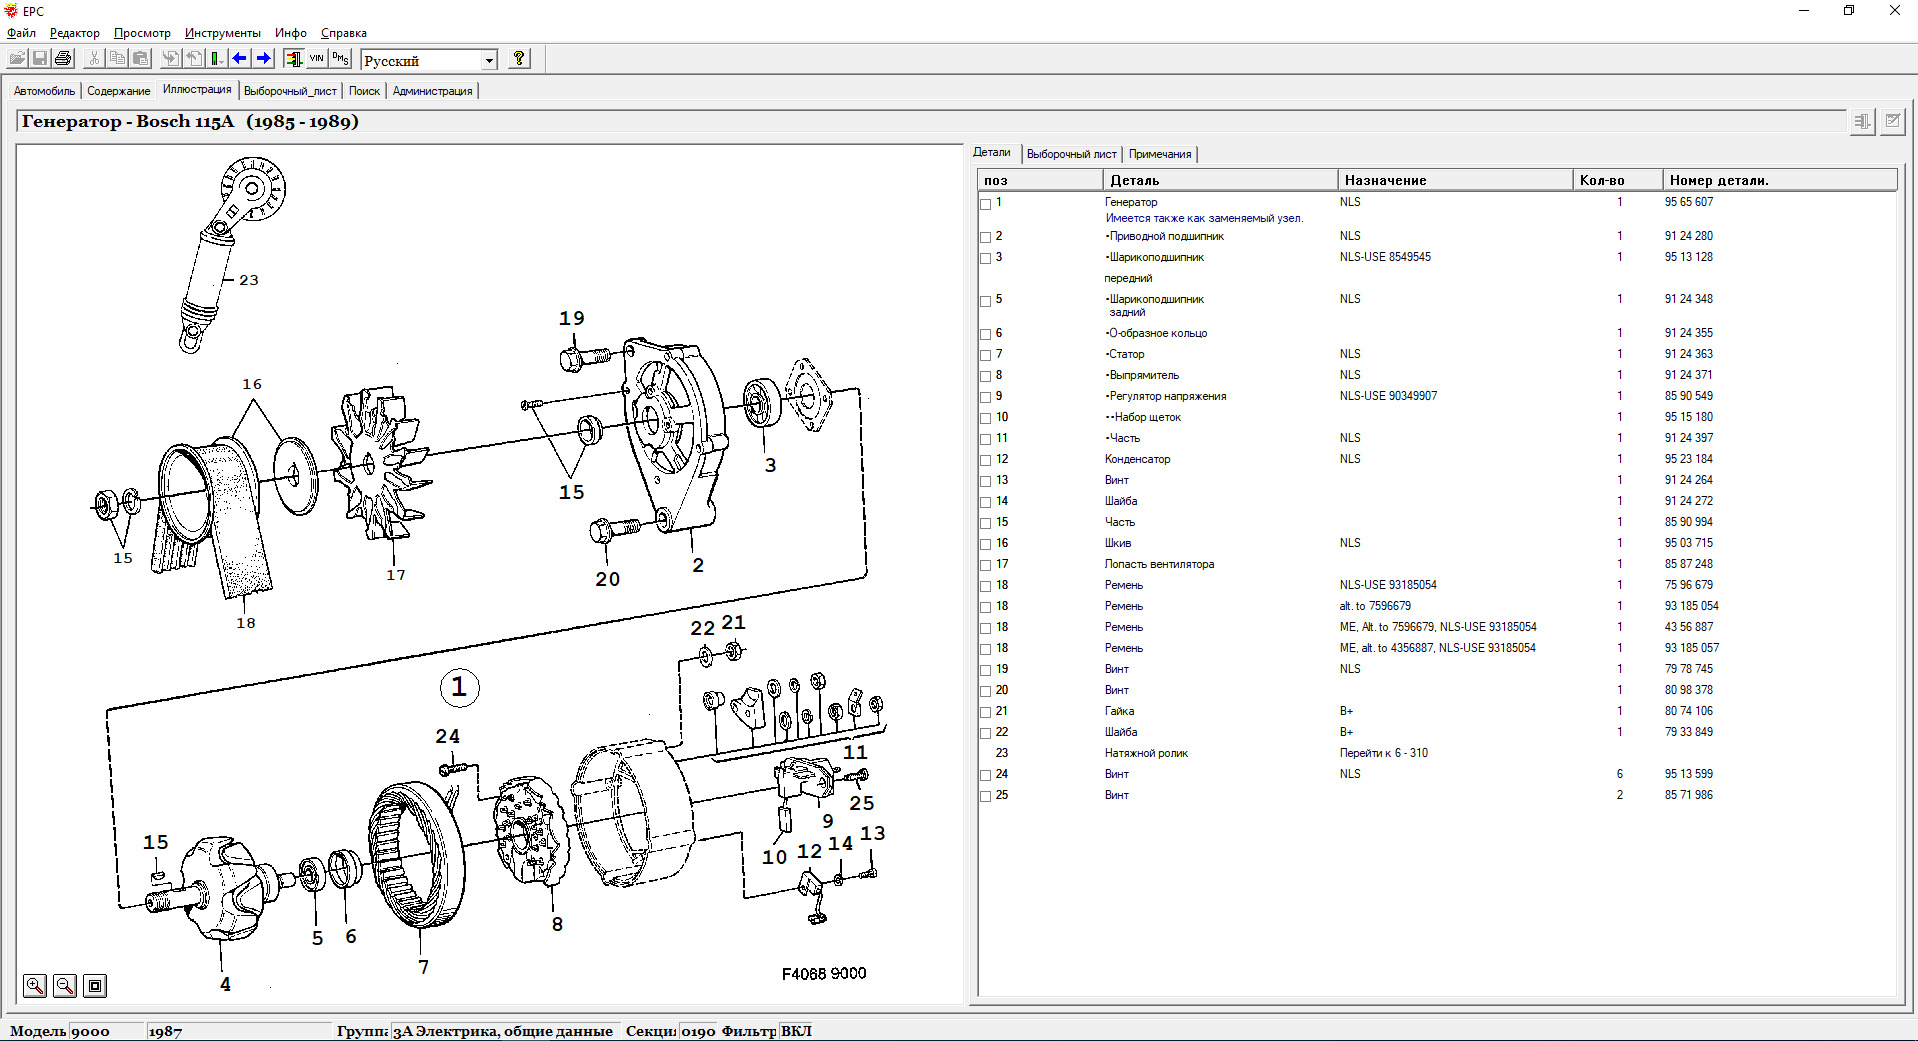This screenshot has width=1918, height=1041.
Task: Open help with the yellow question mark
Action: click(x=518, y=59)
